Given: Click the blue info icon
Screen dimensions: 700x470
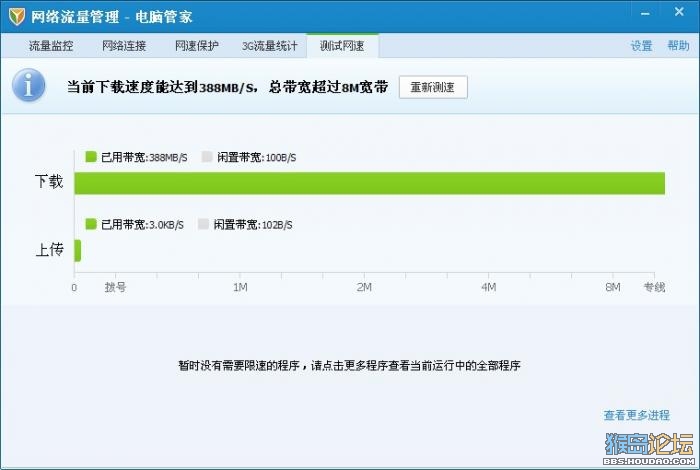Looking at the screenshot, I should (29, 85).
